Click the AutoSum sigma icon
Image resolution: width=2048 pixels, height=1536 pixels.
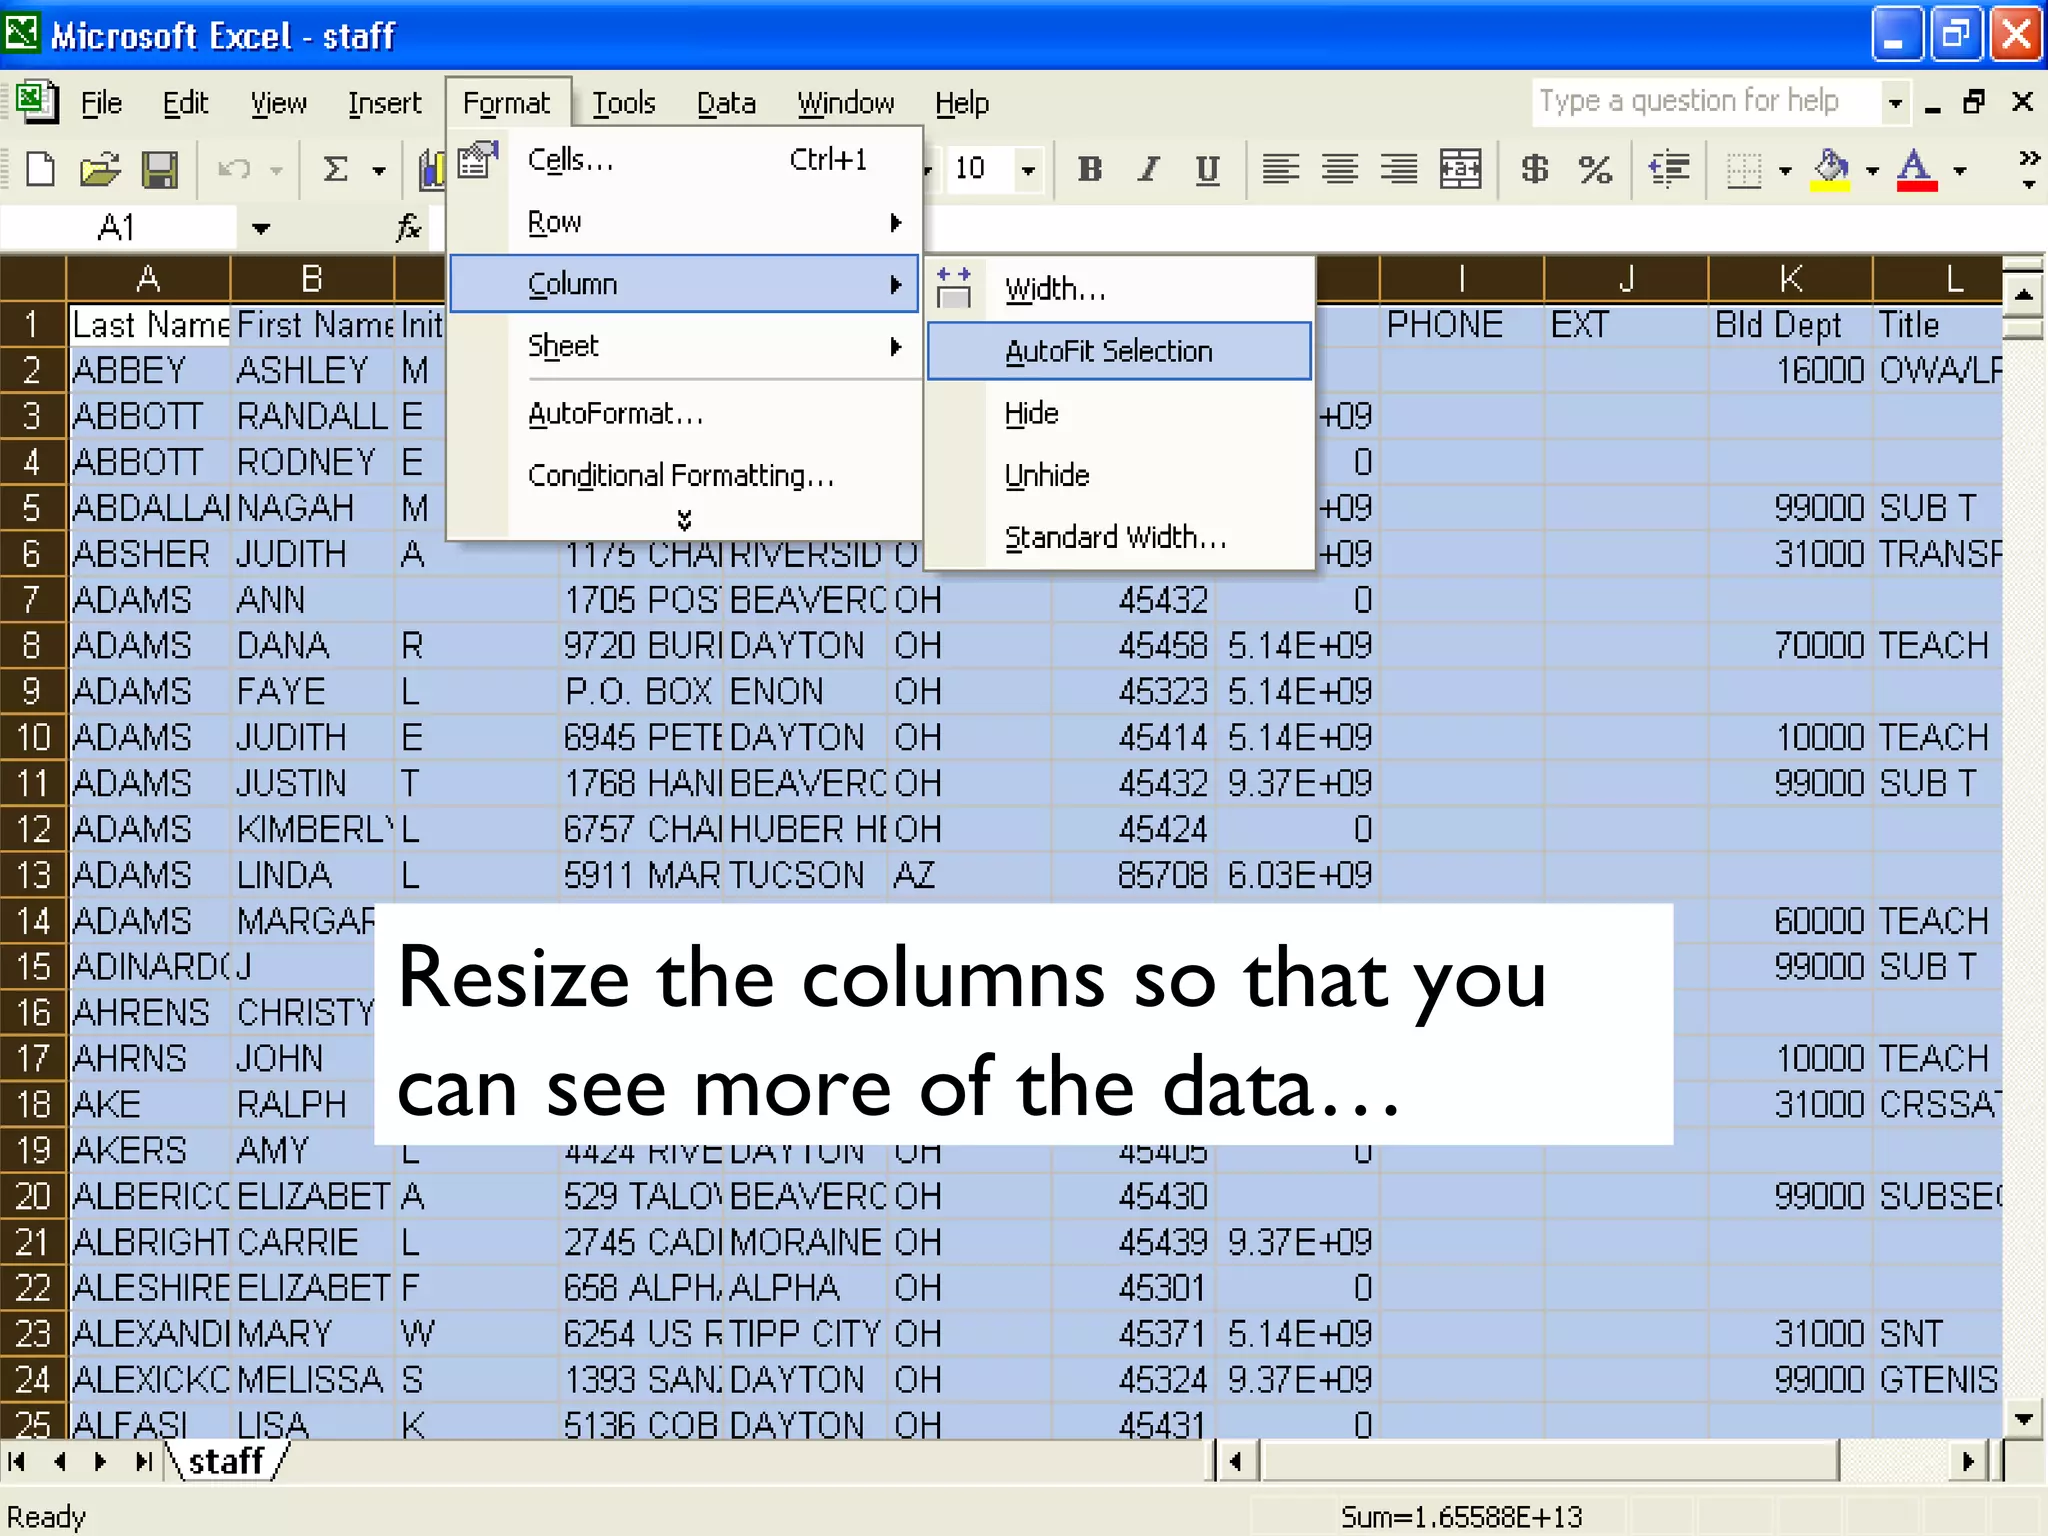coord(336,169)
